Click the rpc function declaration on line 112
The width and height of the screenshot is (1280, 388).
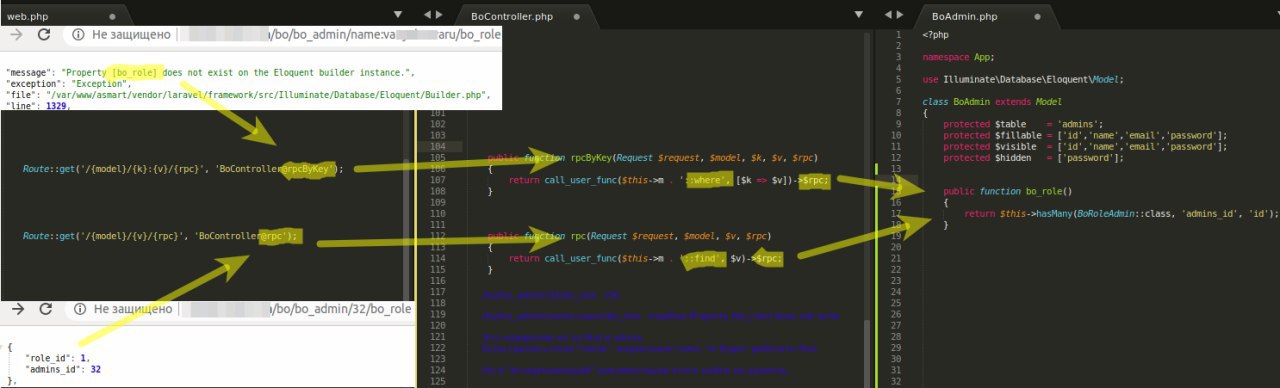pos(630,236)
